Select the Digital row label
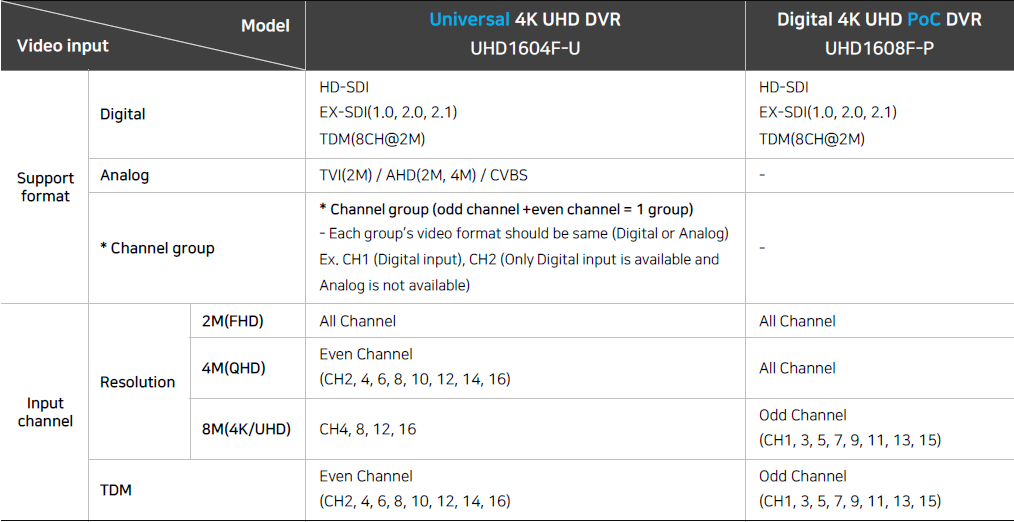The image size is (1014, 522). click(x=123, y=114)
